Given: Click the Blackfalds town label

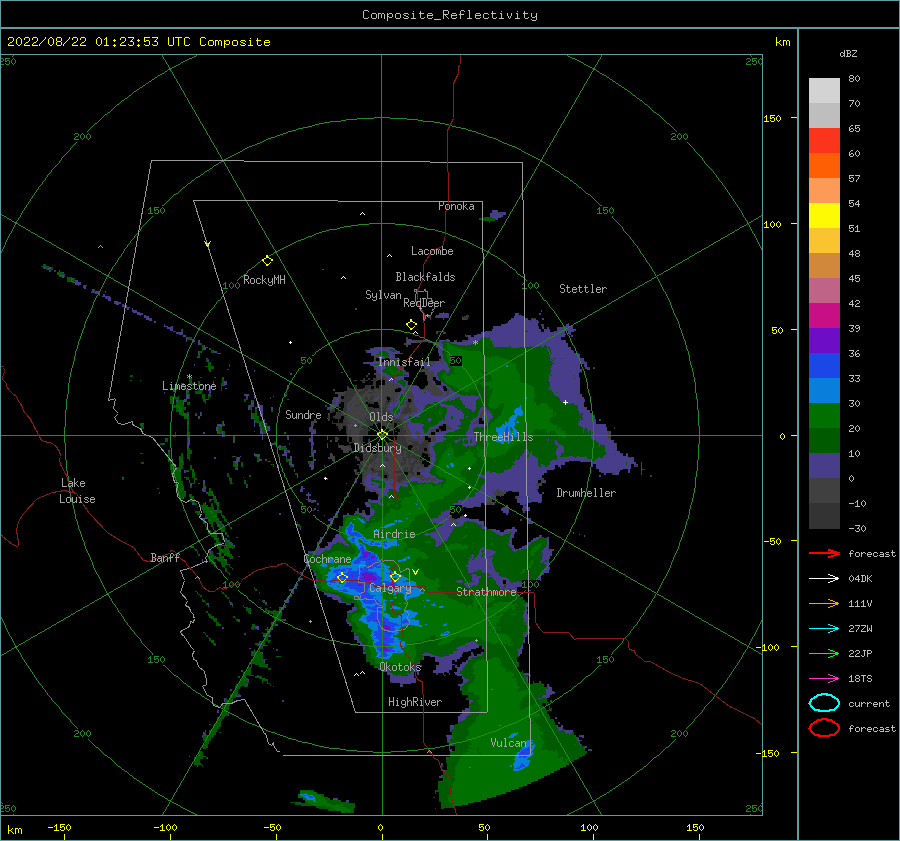Looking at the screenshot, I should (x=425, y=277).
